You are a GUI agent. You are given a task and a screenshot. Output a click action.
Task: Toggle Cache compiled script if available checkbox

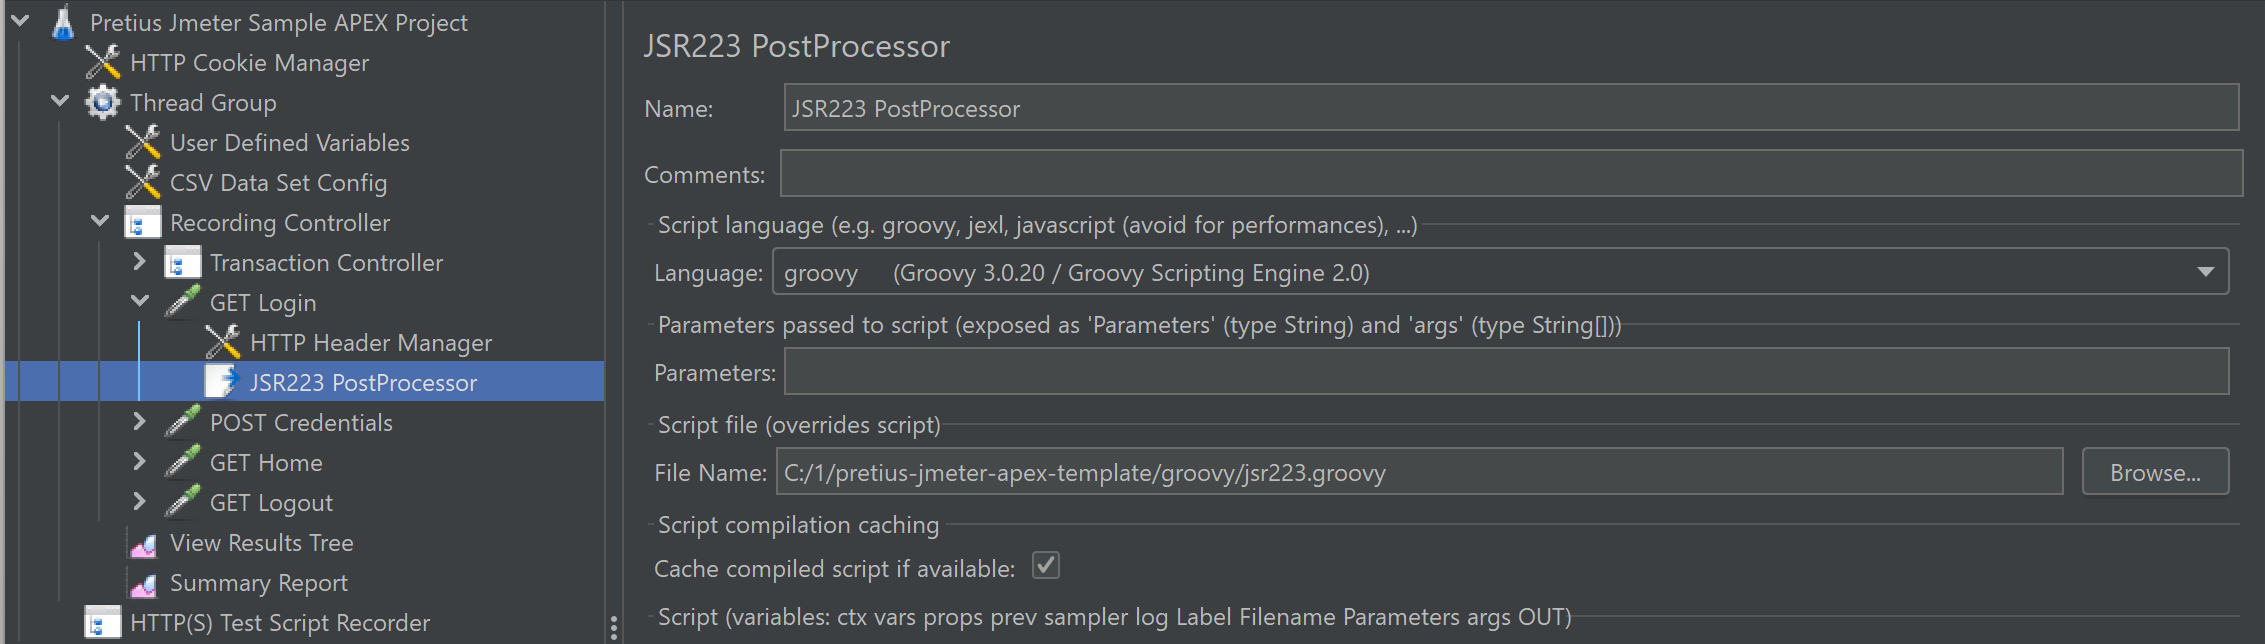tap(1045, 566)
